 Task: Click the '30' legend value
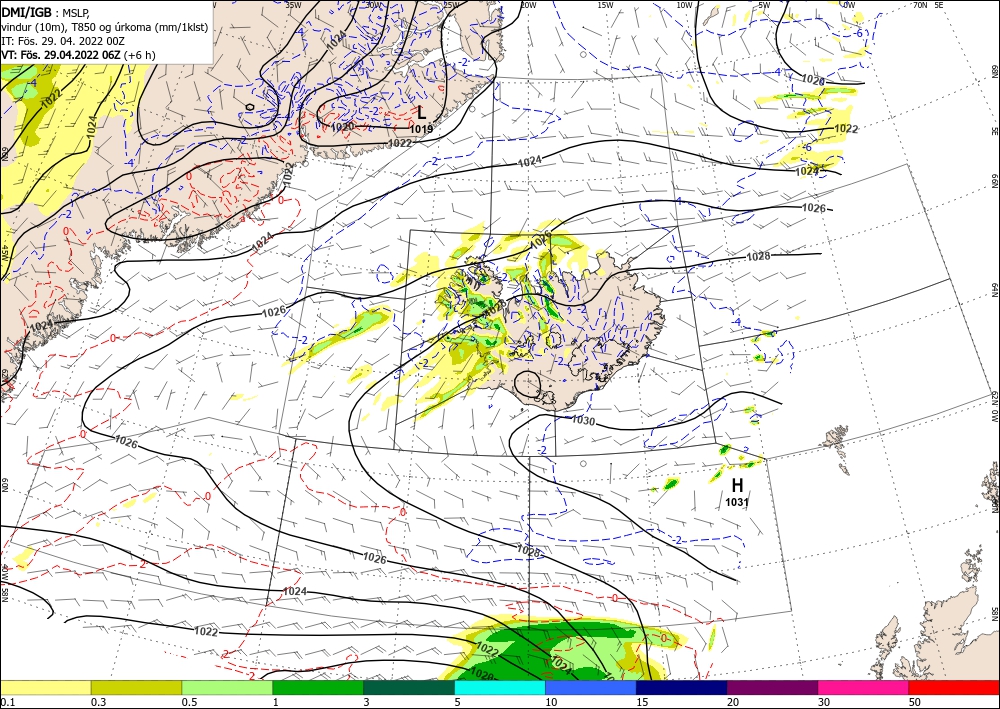824,702
